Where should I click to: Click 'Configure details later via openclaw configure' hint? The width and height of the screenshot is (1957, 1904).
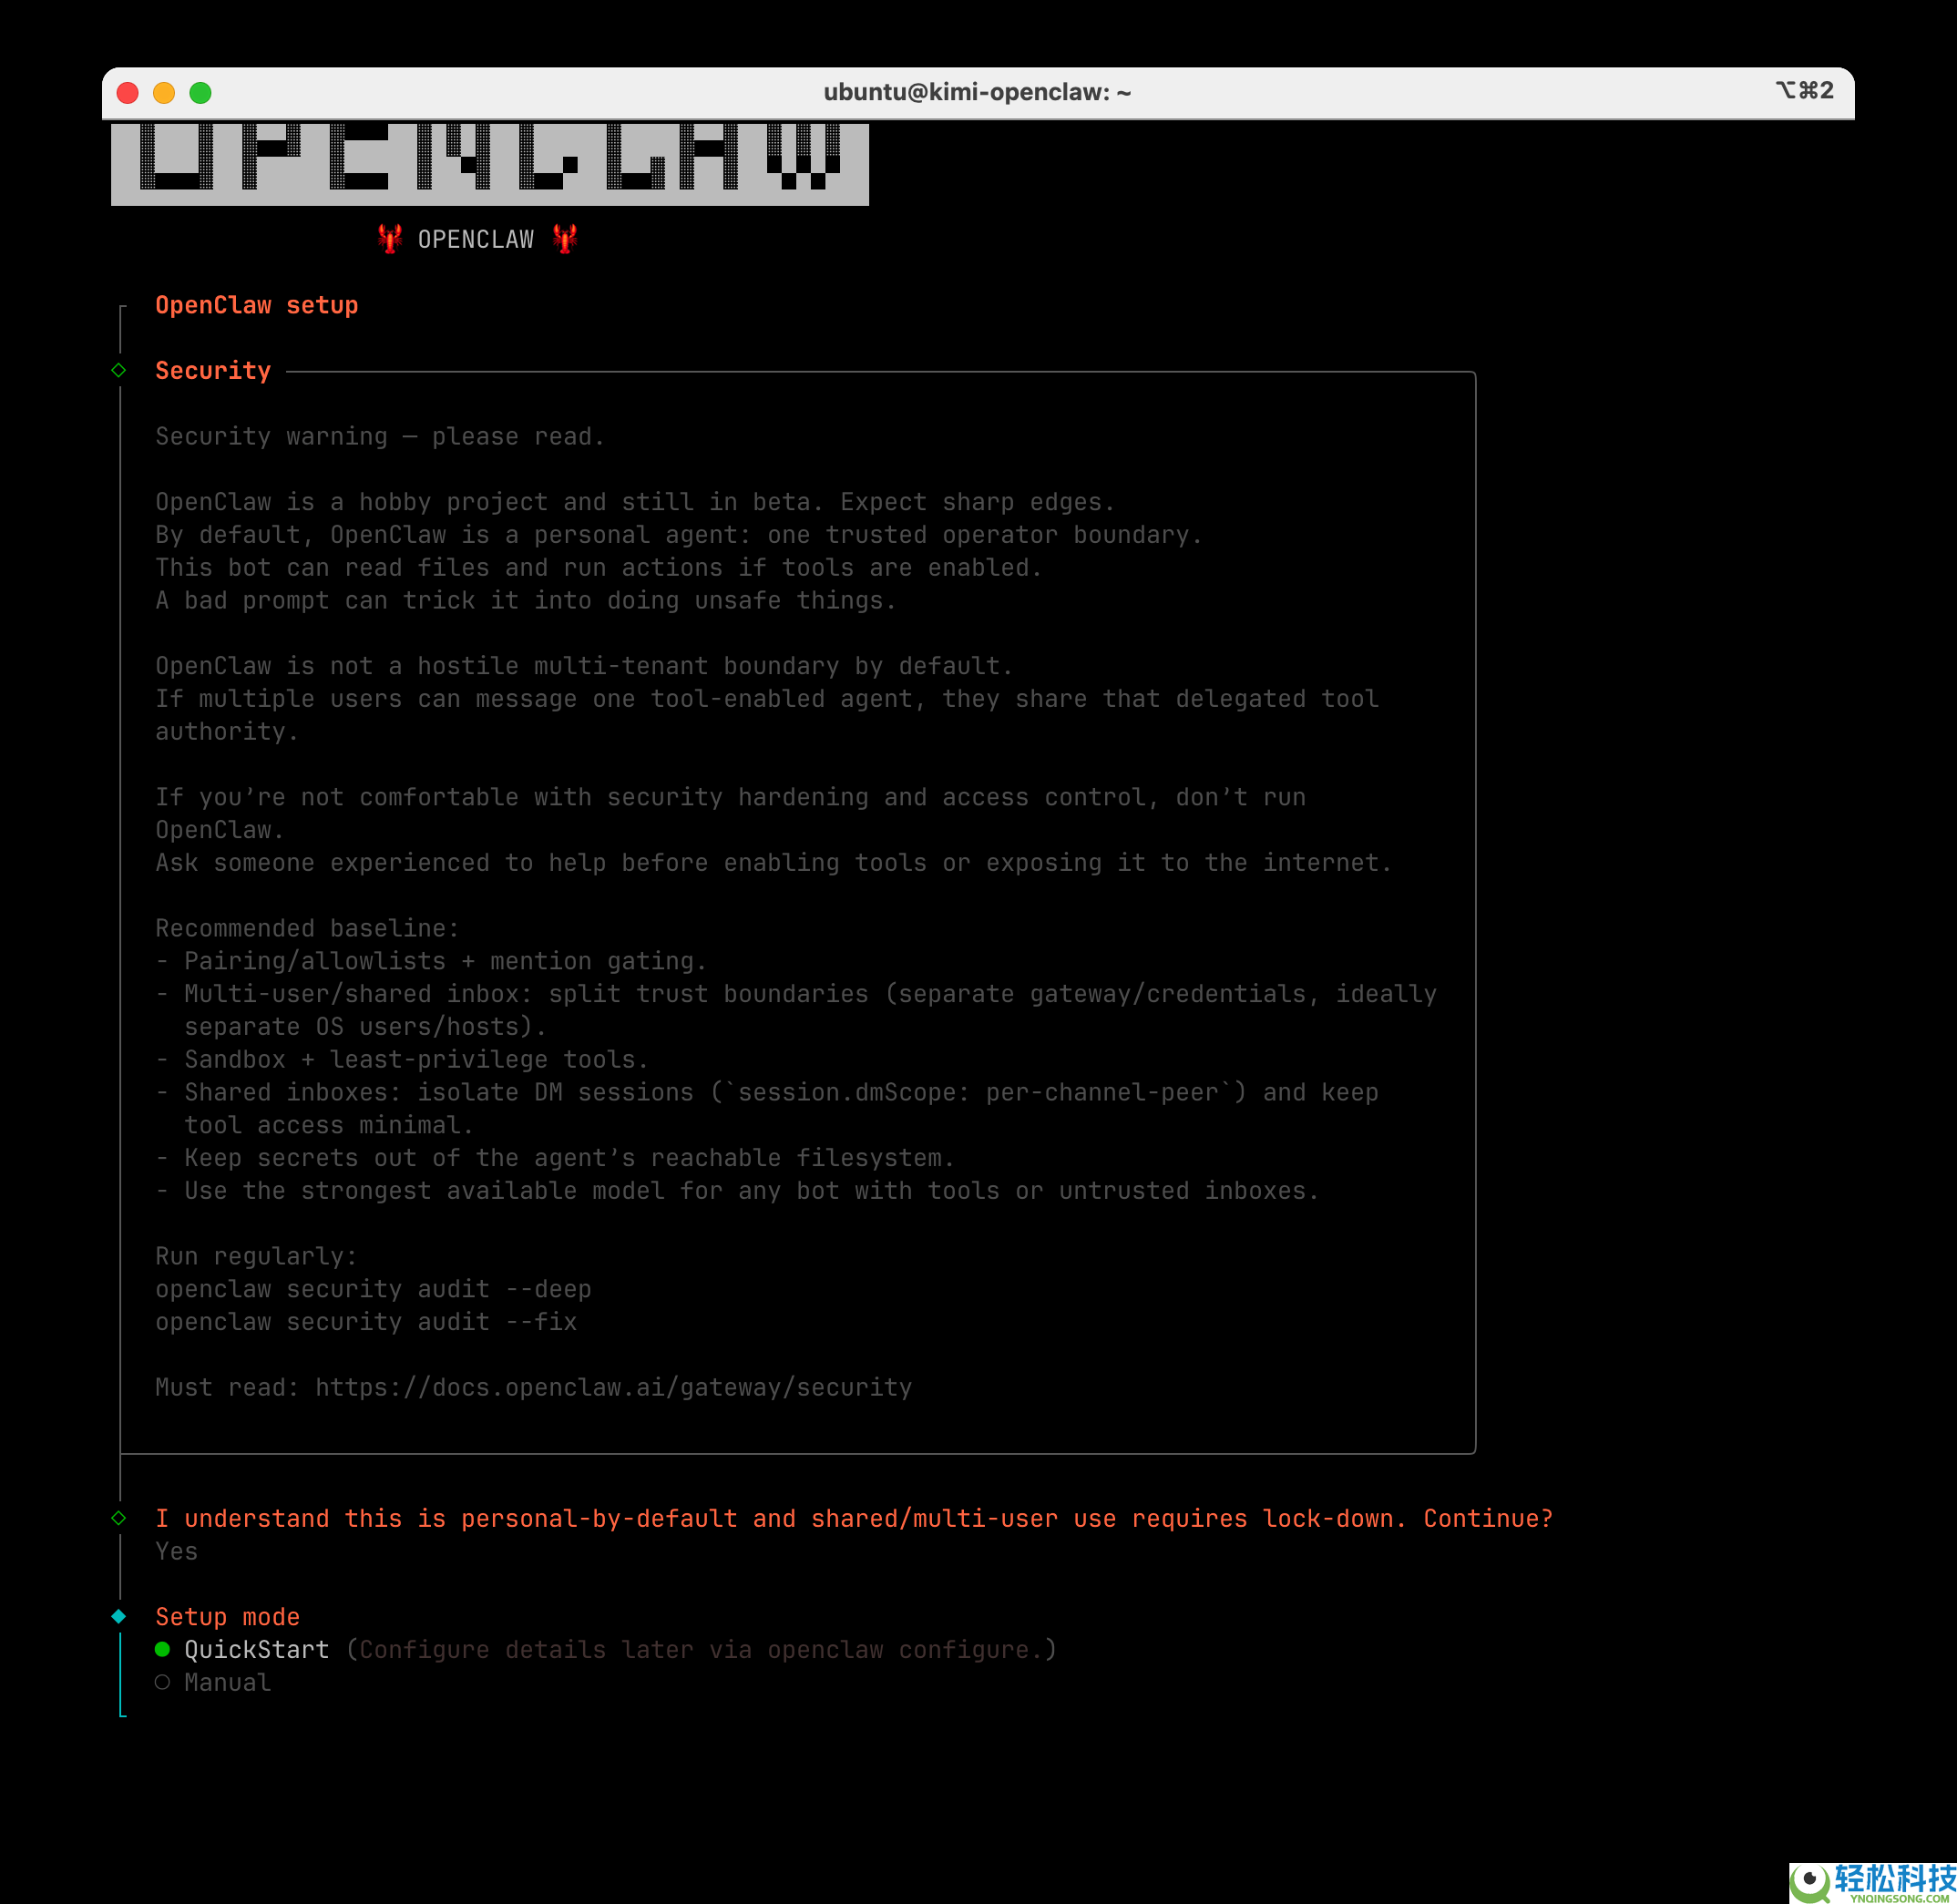tap(701, 1649)
